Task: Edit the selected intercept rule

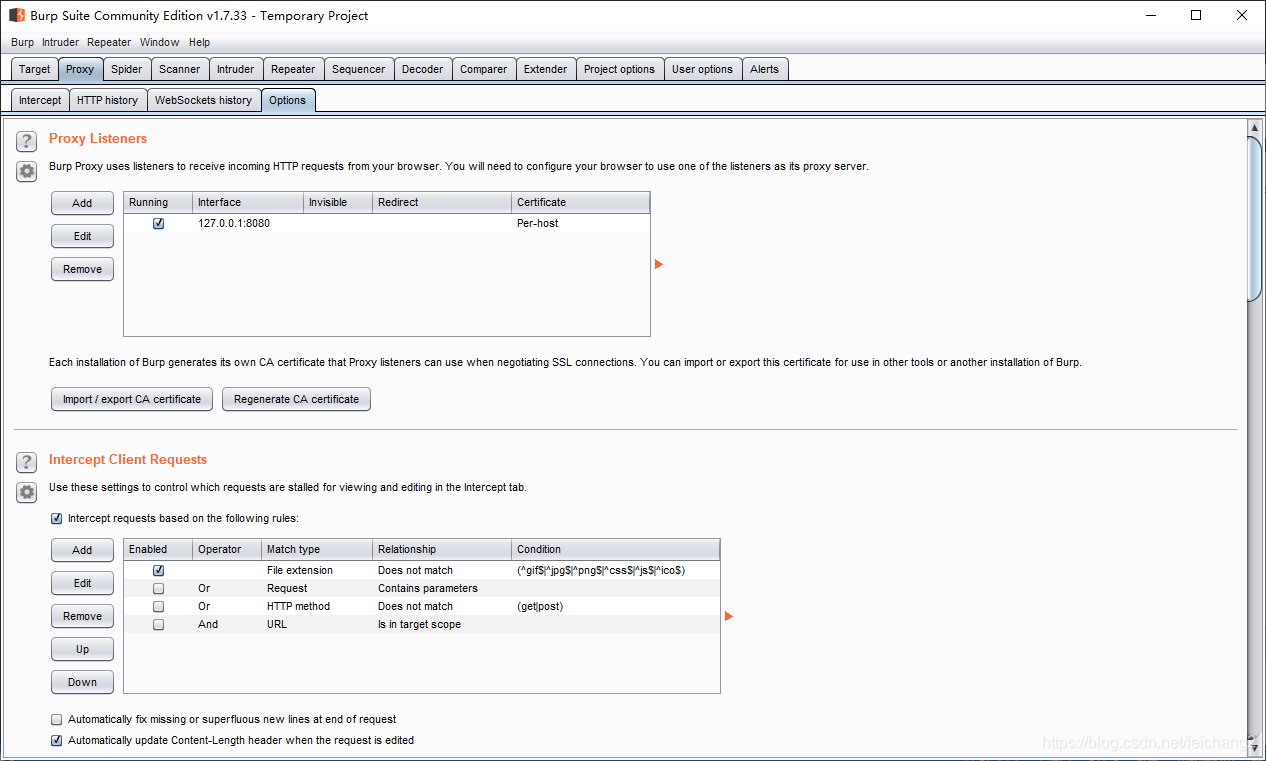Action: click(x=83, y=583)
